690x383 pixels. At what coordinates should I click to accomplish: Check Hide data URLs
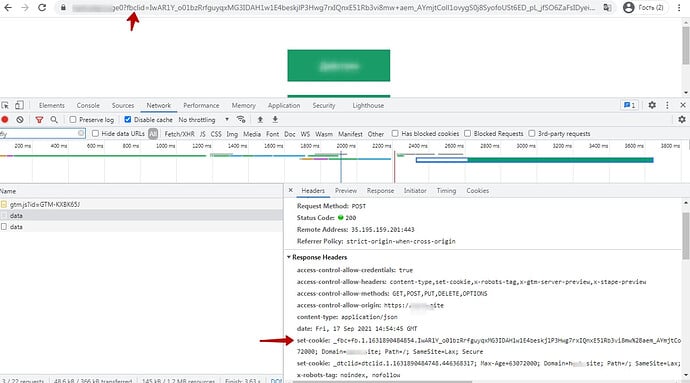[95, 133]
